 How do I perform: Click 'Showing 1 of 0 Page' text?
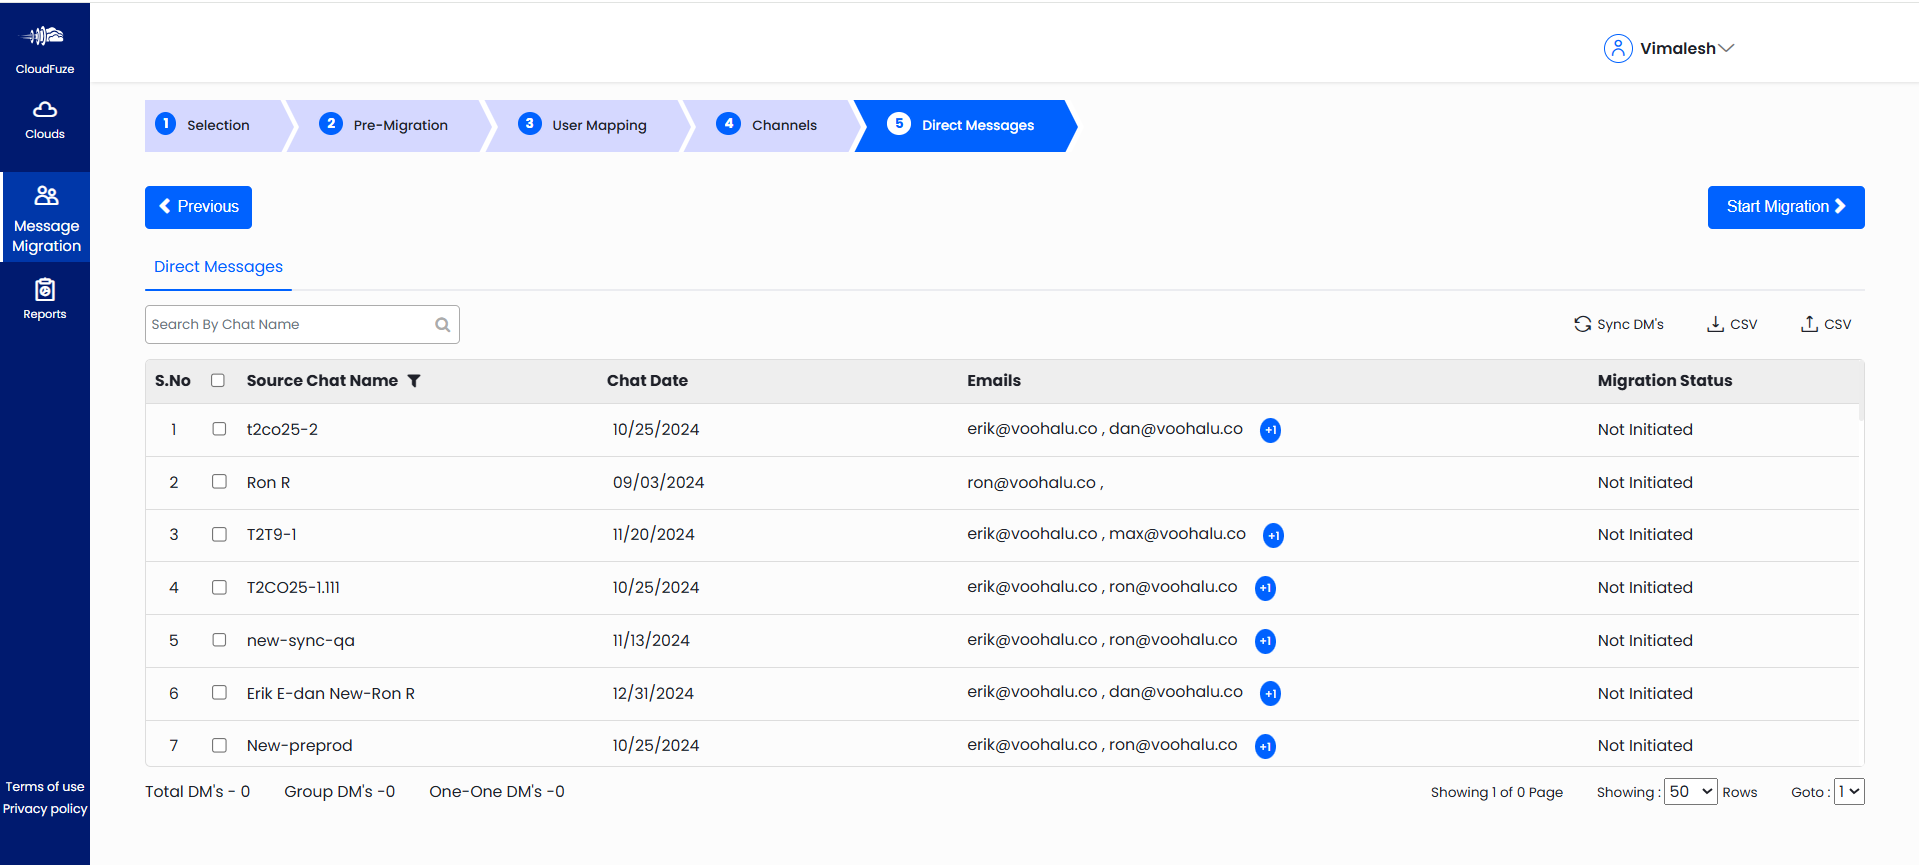pyautogui.click(x=1496, y=793)
